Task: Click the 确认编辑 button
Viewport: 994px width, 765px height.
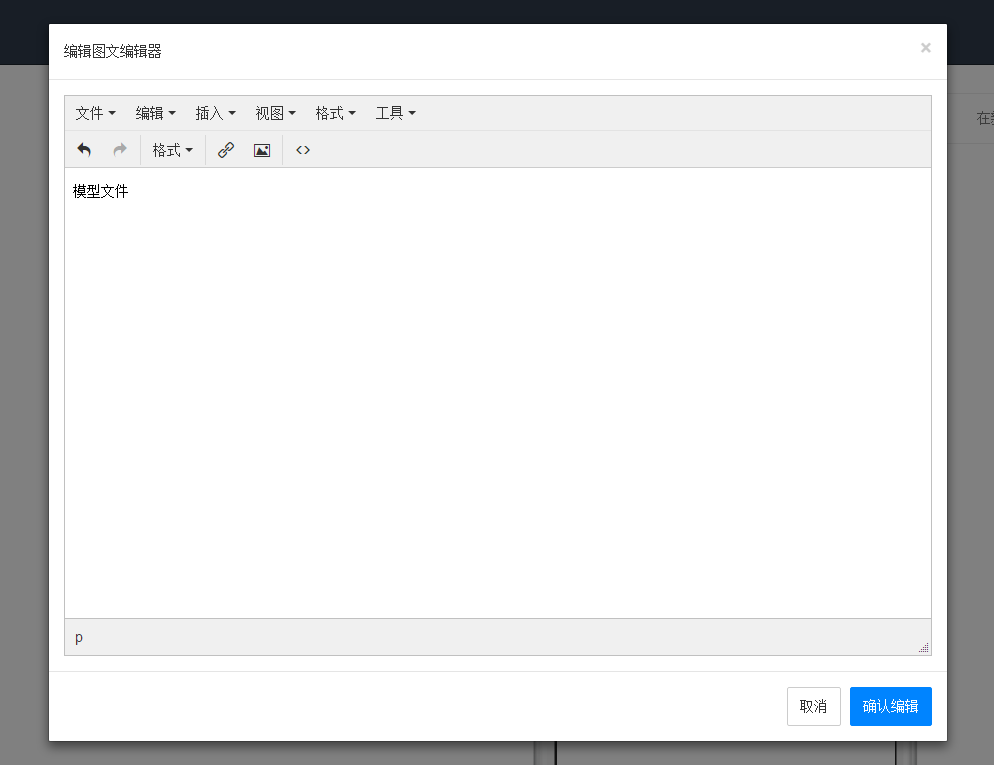Action: [891, 706]
